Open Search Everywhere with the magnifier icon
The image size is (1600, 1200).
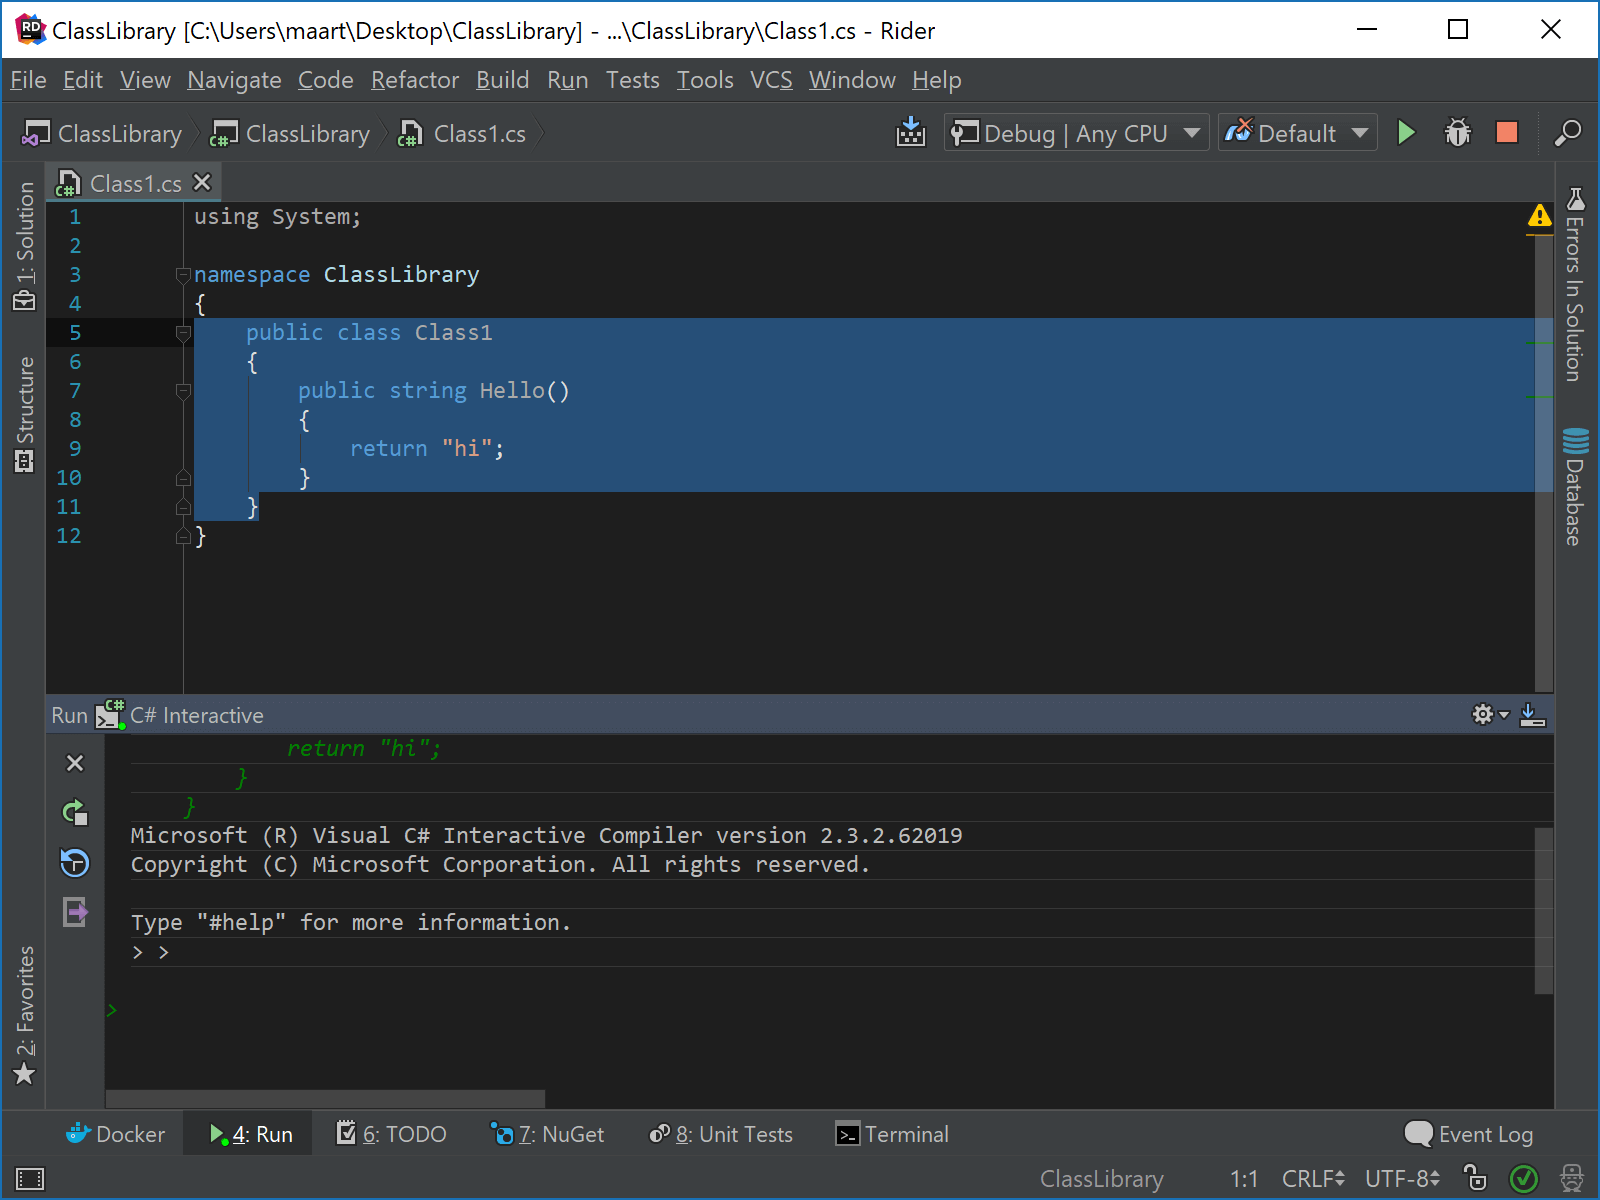point(1567,132)
